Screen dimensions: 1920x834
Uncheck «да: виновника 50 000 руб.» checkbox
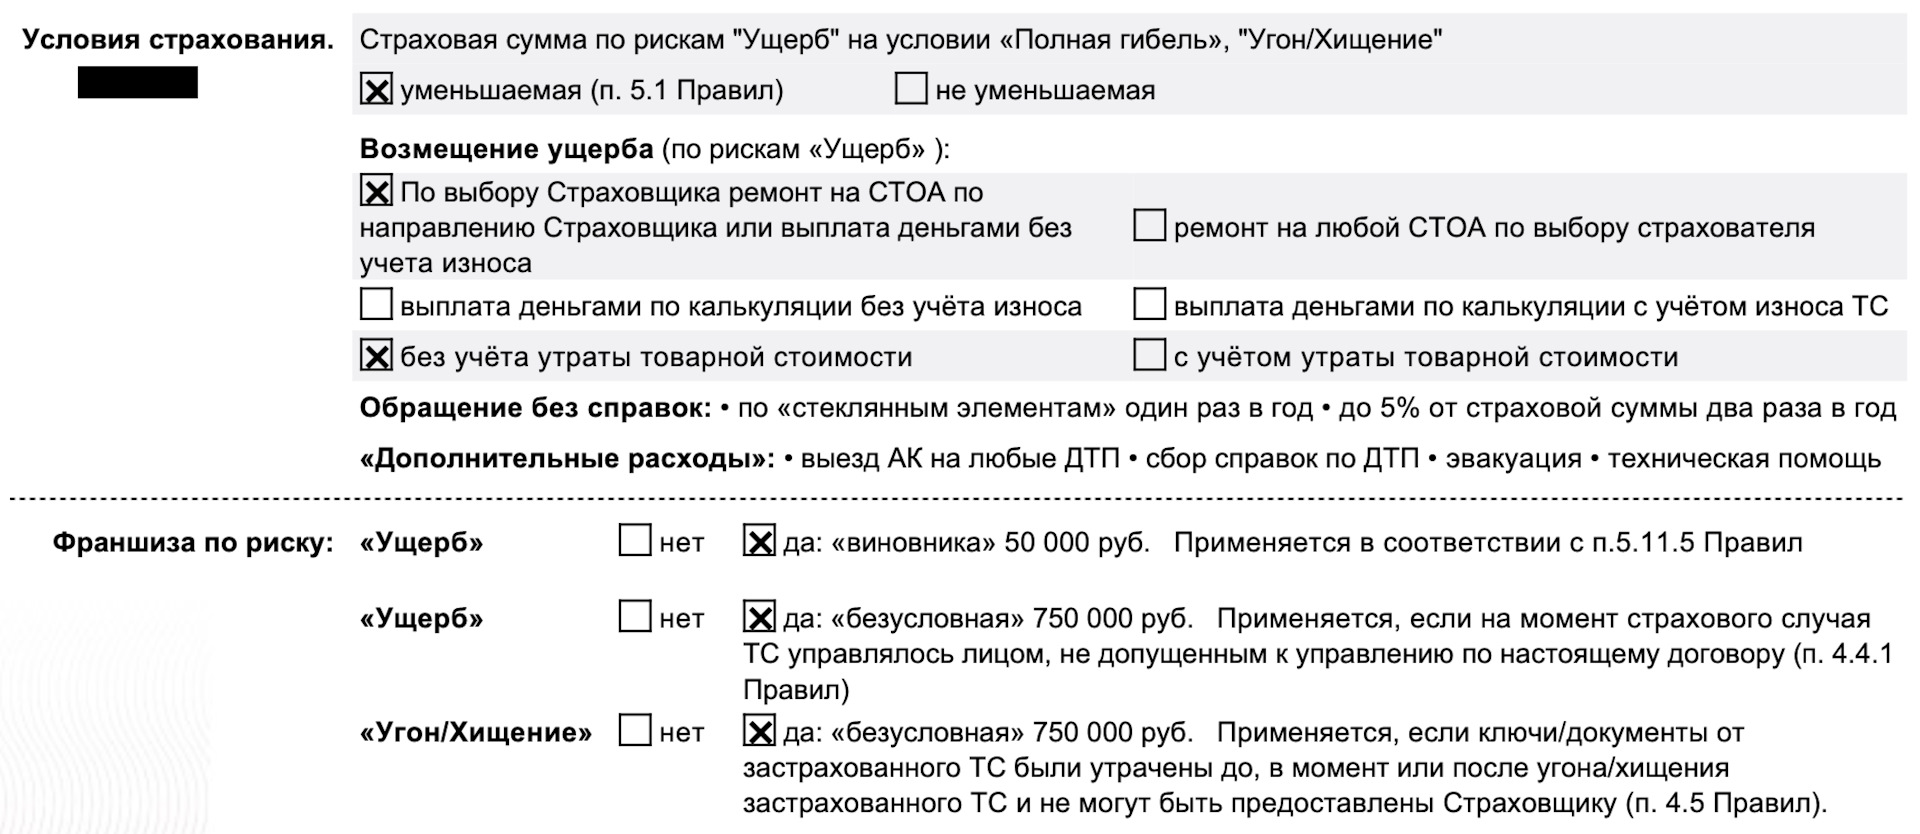coord(759,541)
